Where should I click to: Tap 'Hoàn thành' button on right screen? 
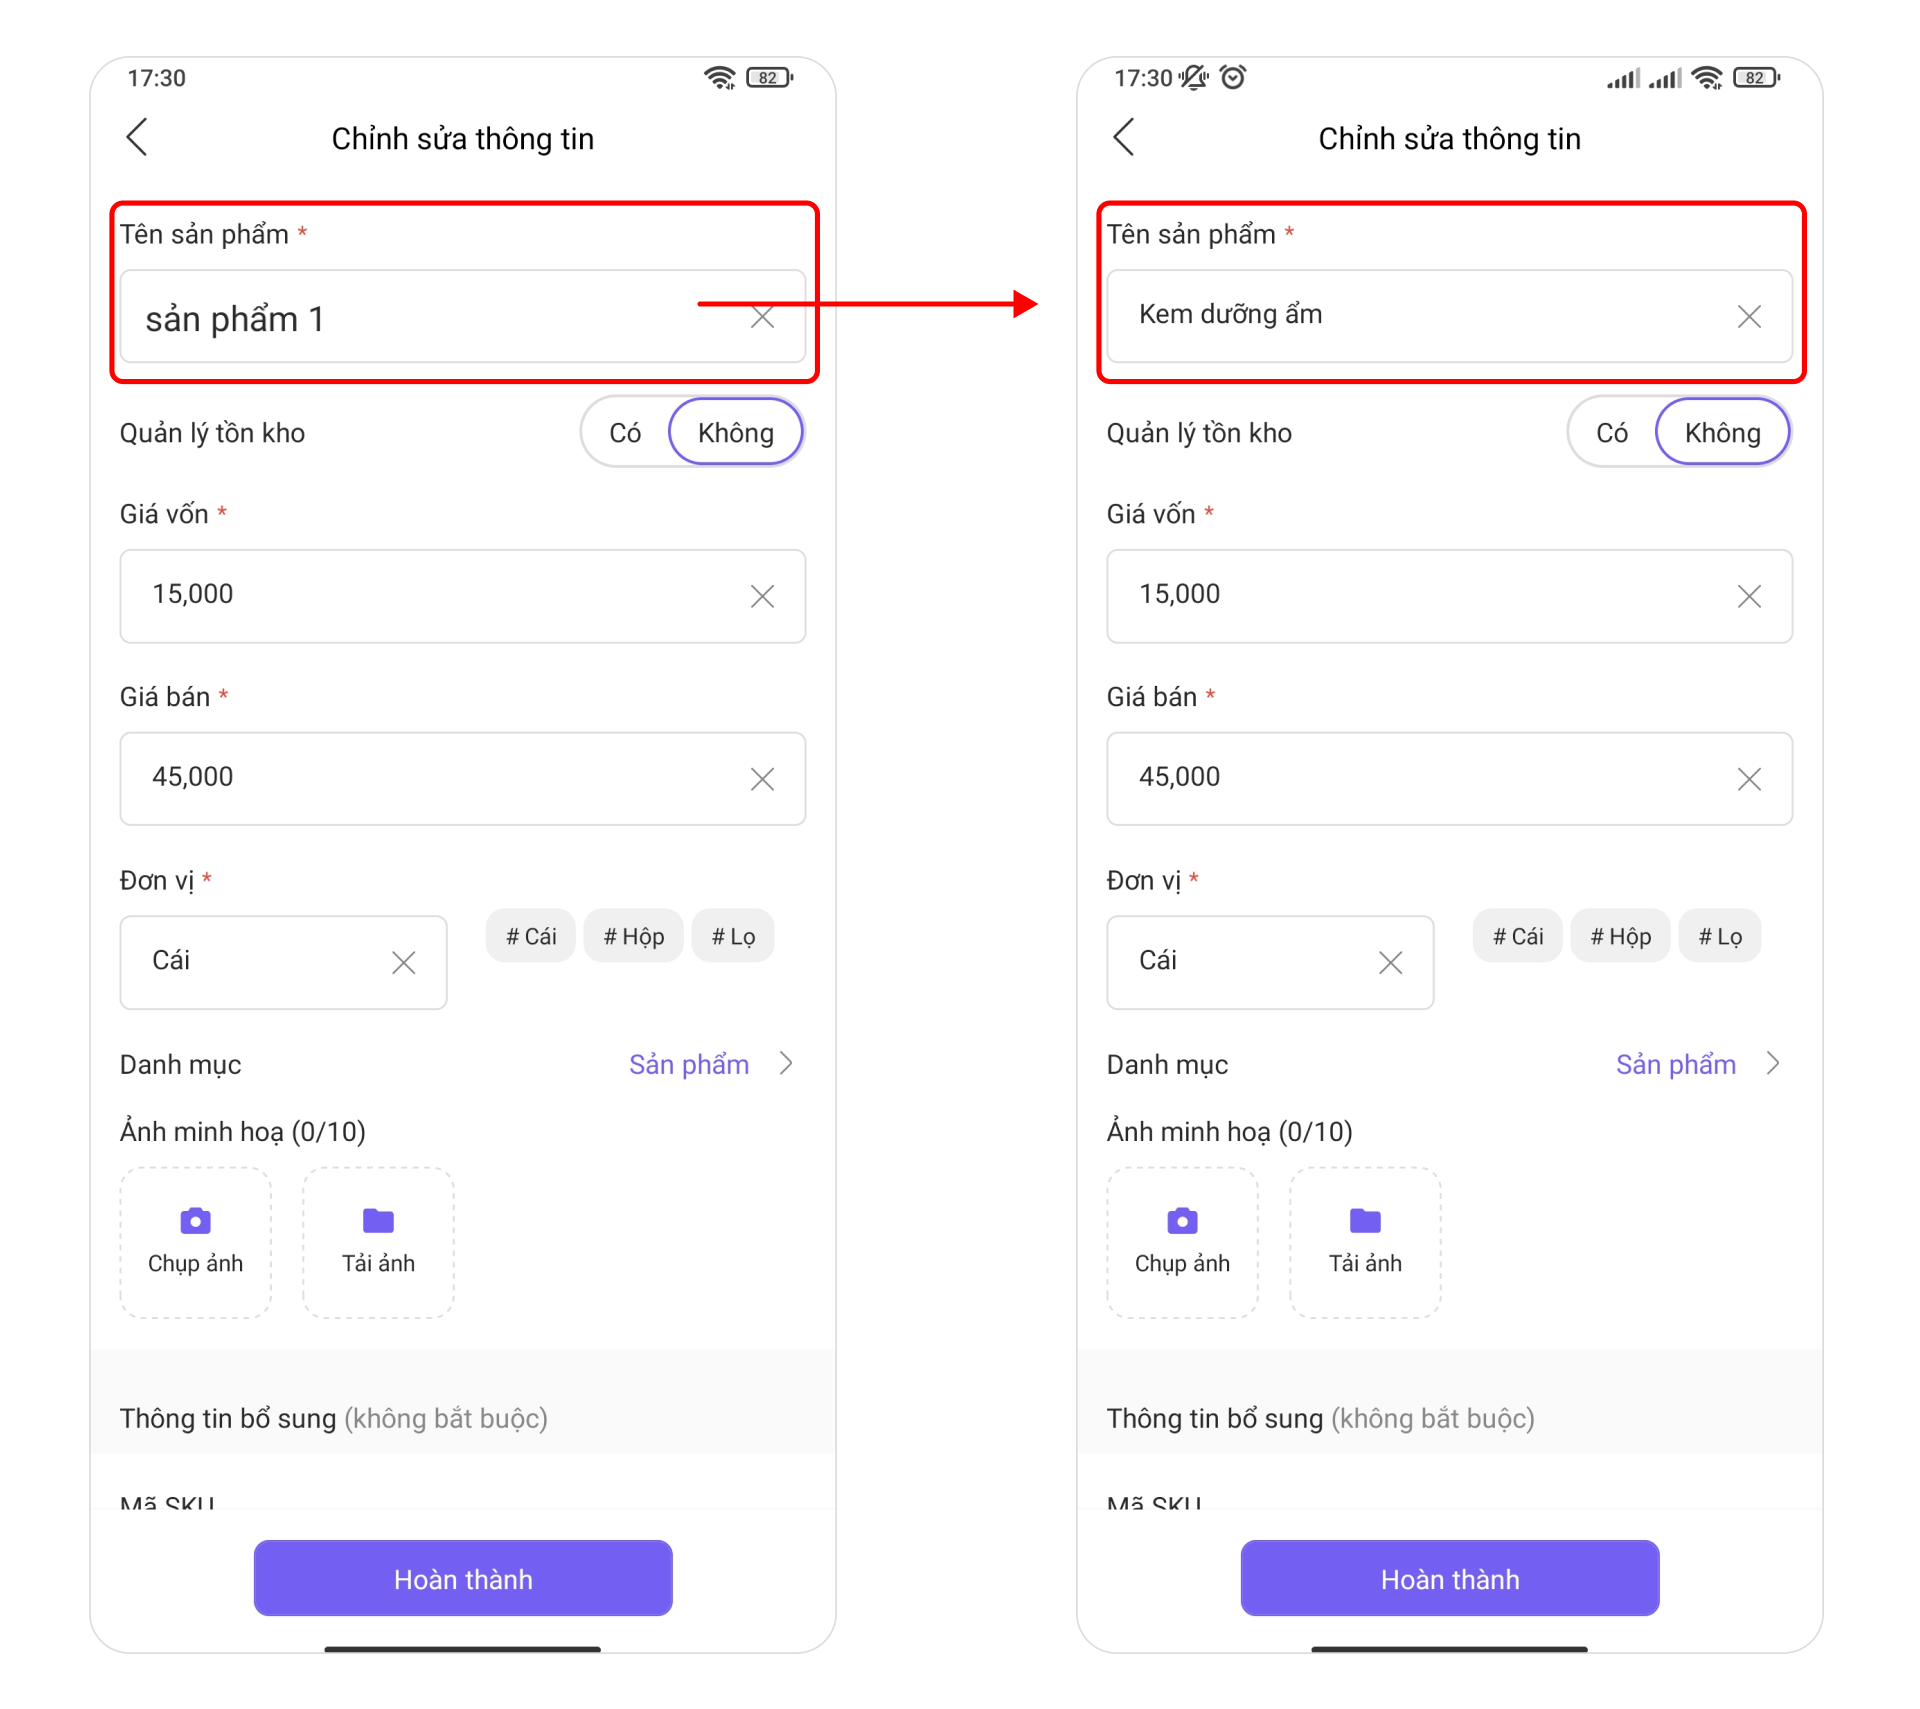pyautogui.click(x=1450, y=1578)
